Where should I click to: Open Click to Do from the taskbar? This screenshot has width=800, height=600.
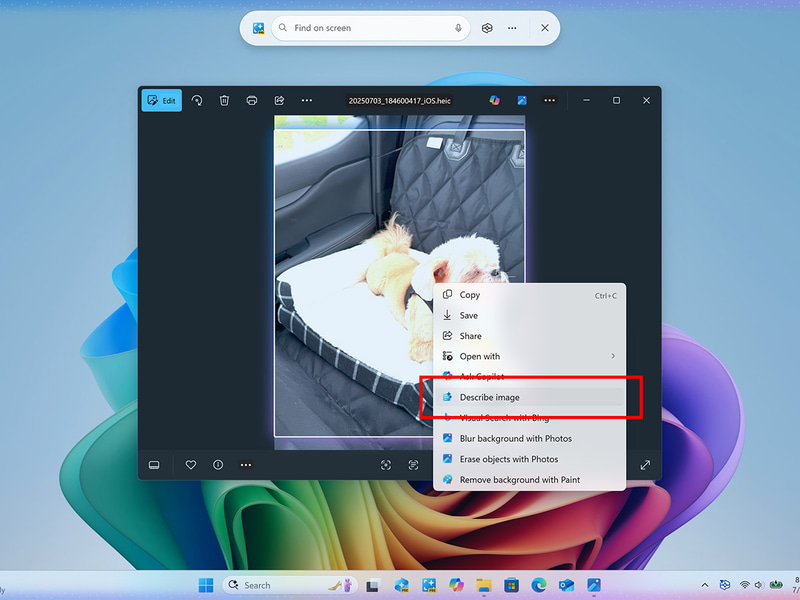429,585
